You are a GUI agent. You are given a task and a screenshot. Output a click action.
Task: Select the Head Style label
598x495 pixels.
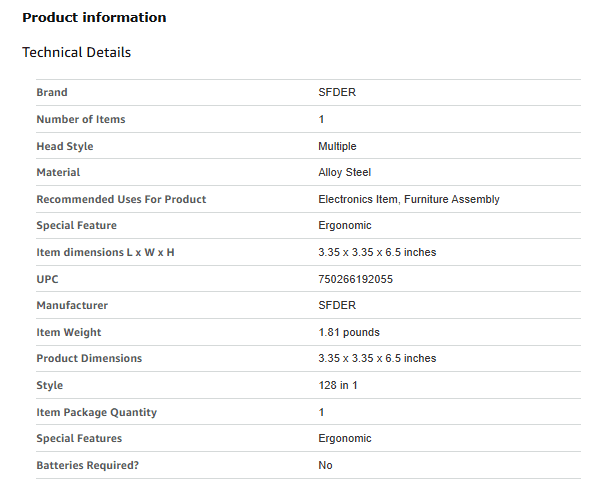[x=65, y=146]
